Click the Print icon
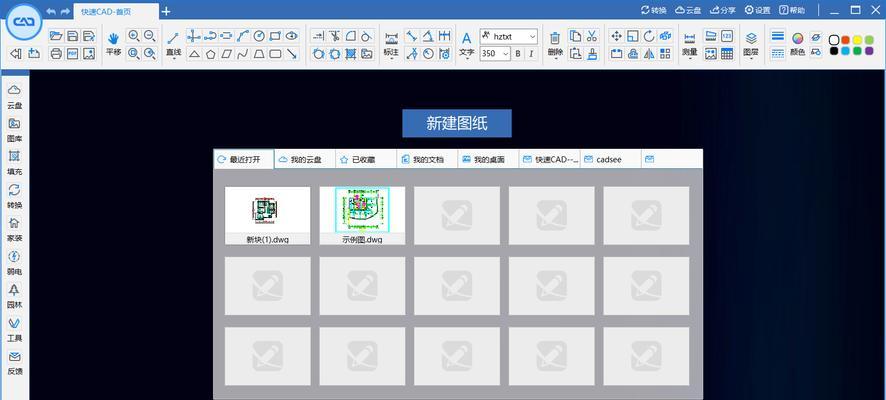The width and height of the screenshot is (886, 400). tap(55, 54)
